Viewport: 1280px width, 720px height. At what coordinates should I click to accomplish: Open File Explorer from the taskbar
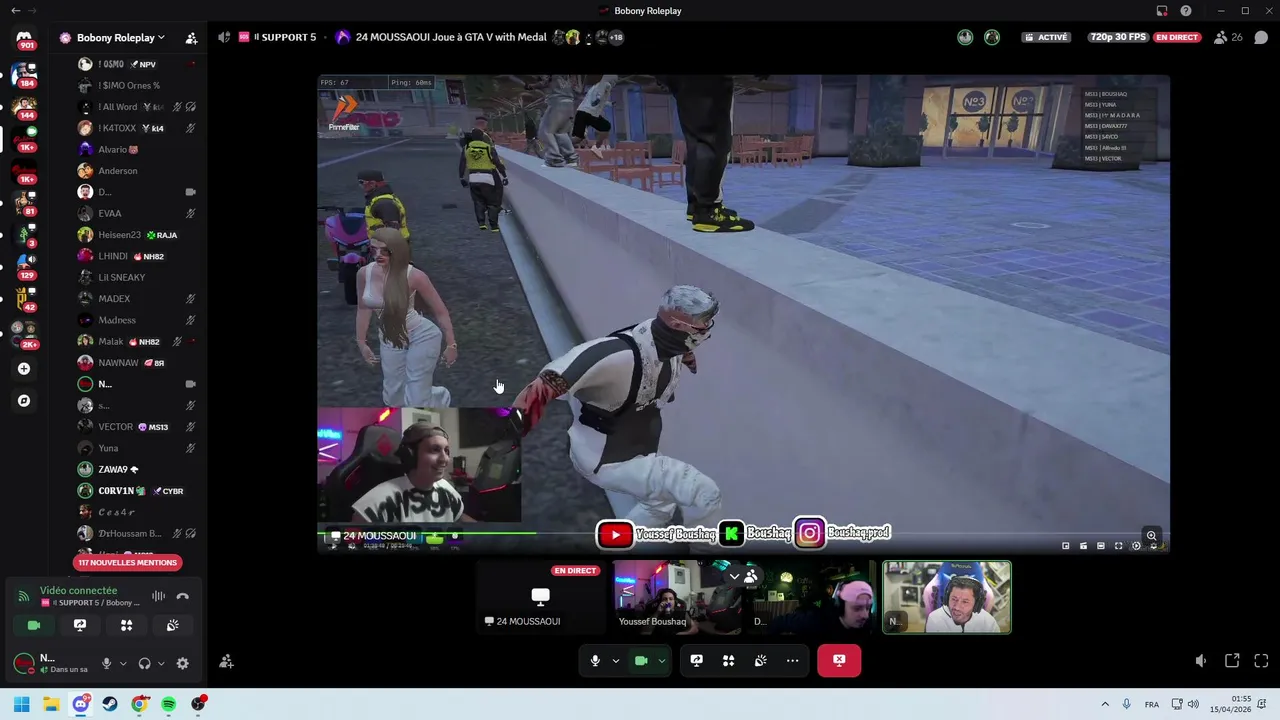pyautogui.click(x=51, y=704)
